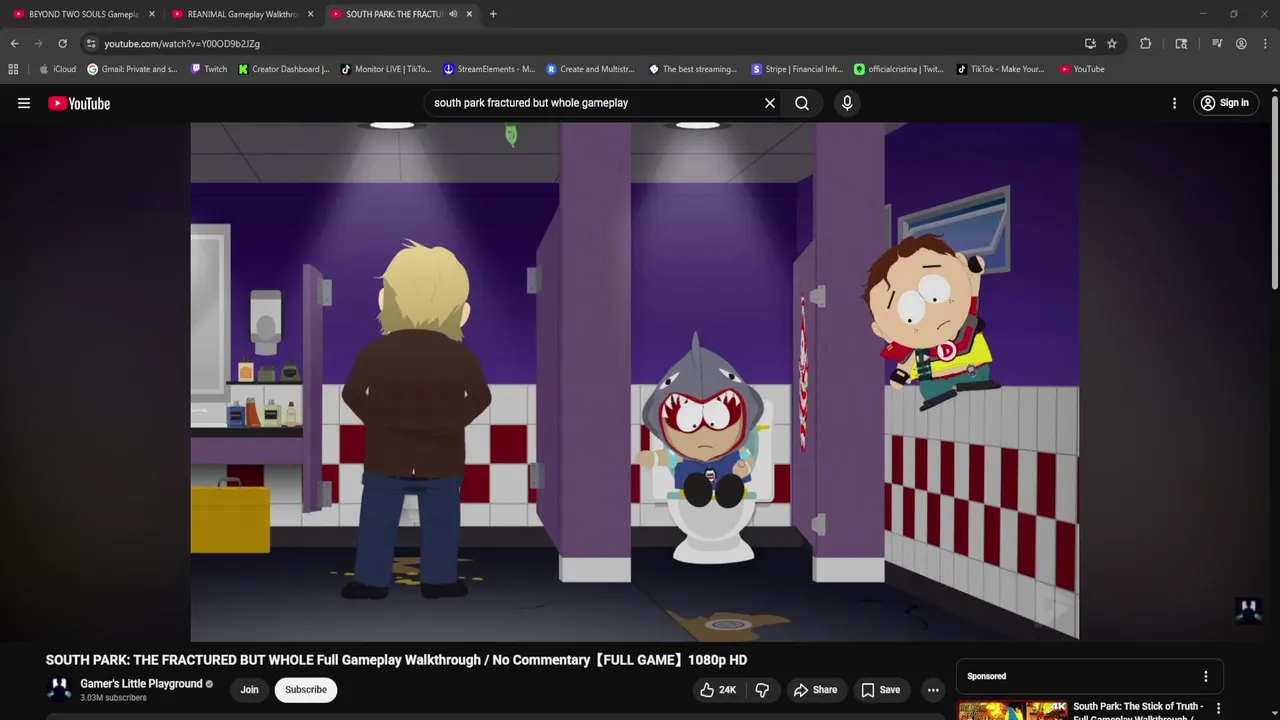Open the YouTube guide hamburger menu
The height and width of the screenshot is (720, 1280).
(x=24, y=103)
